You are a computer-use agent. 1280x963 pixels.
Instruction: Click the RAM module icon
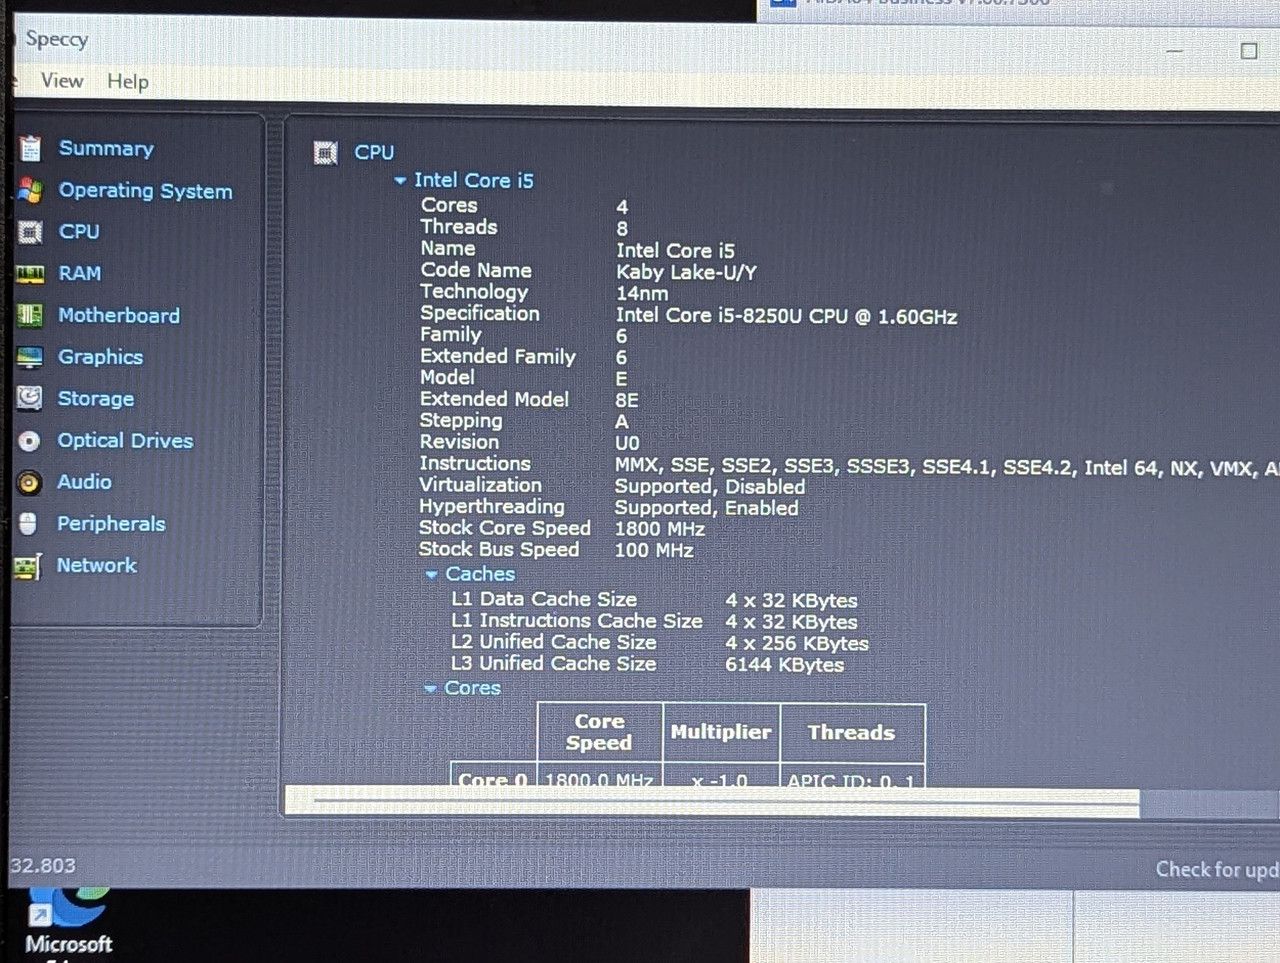[31, 274]
